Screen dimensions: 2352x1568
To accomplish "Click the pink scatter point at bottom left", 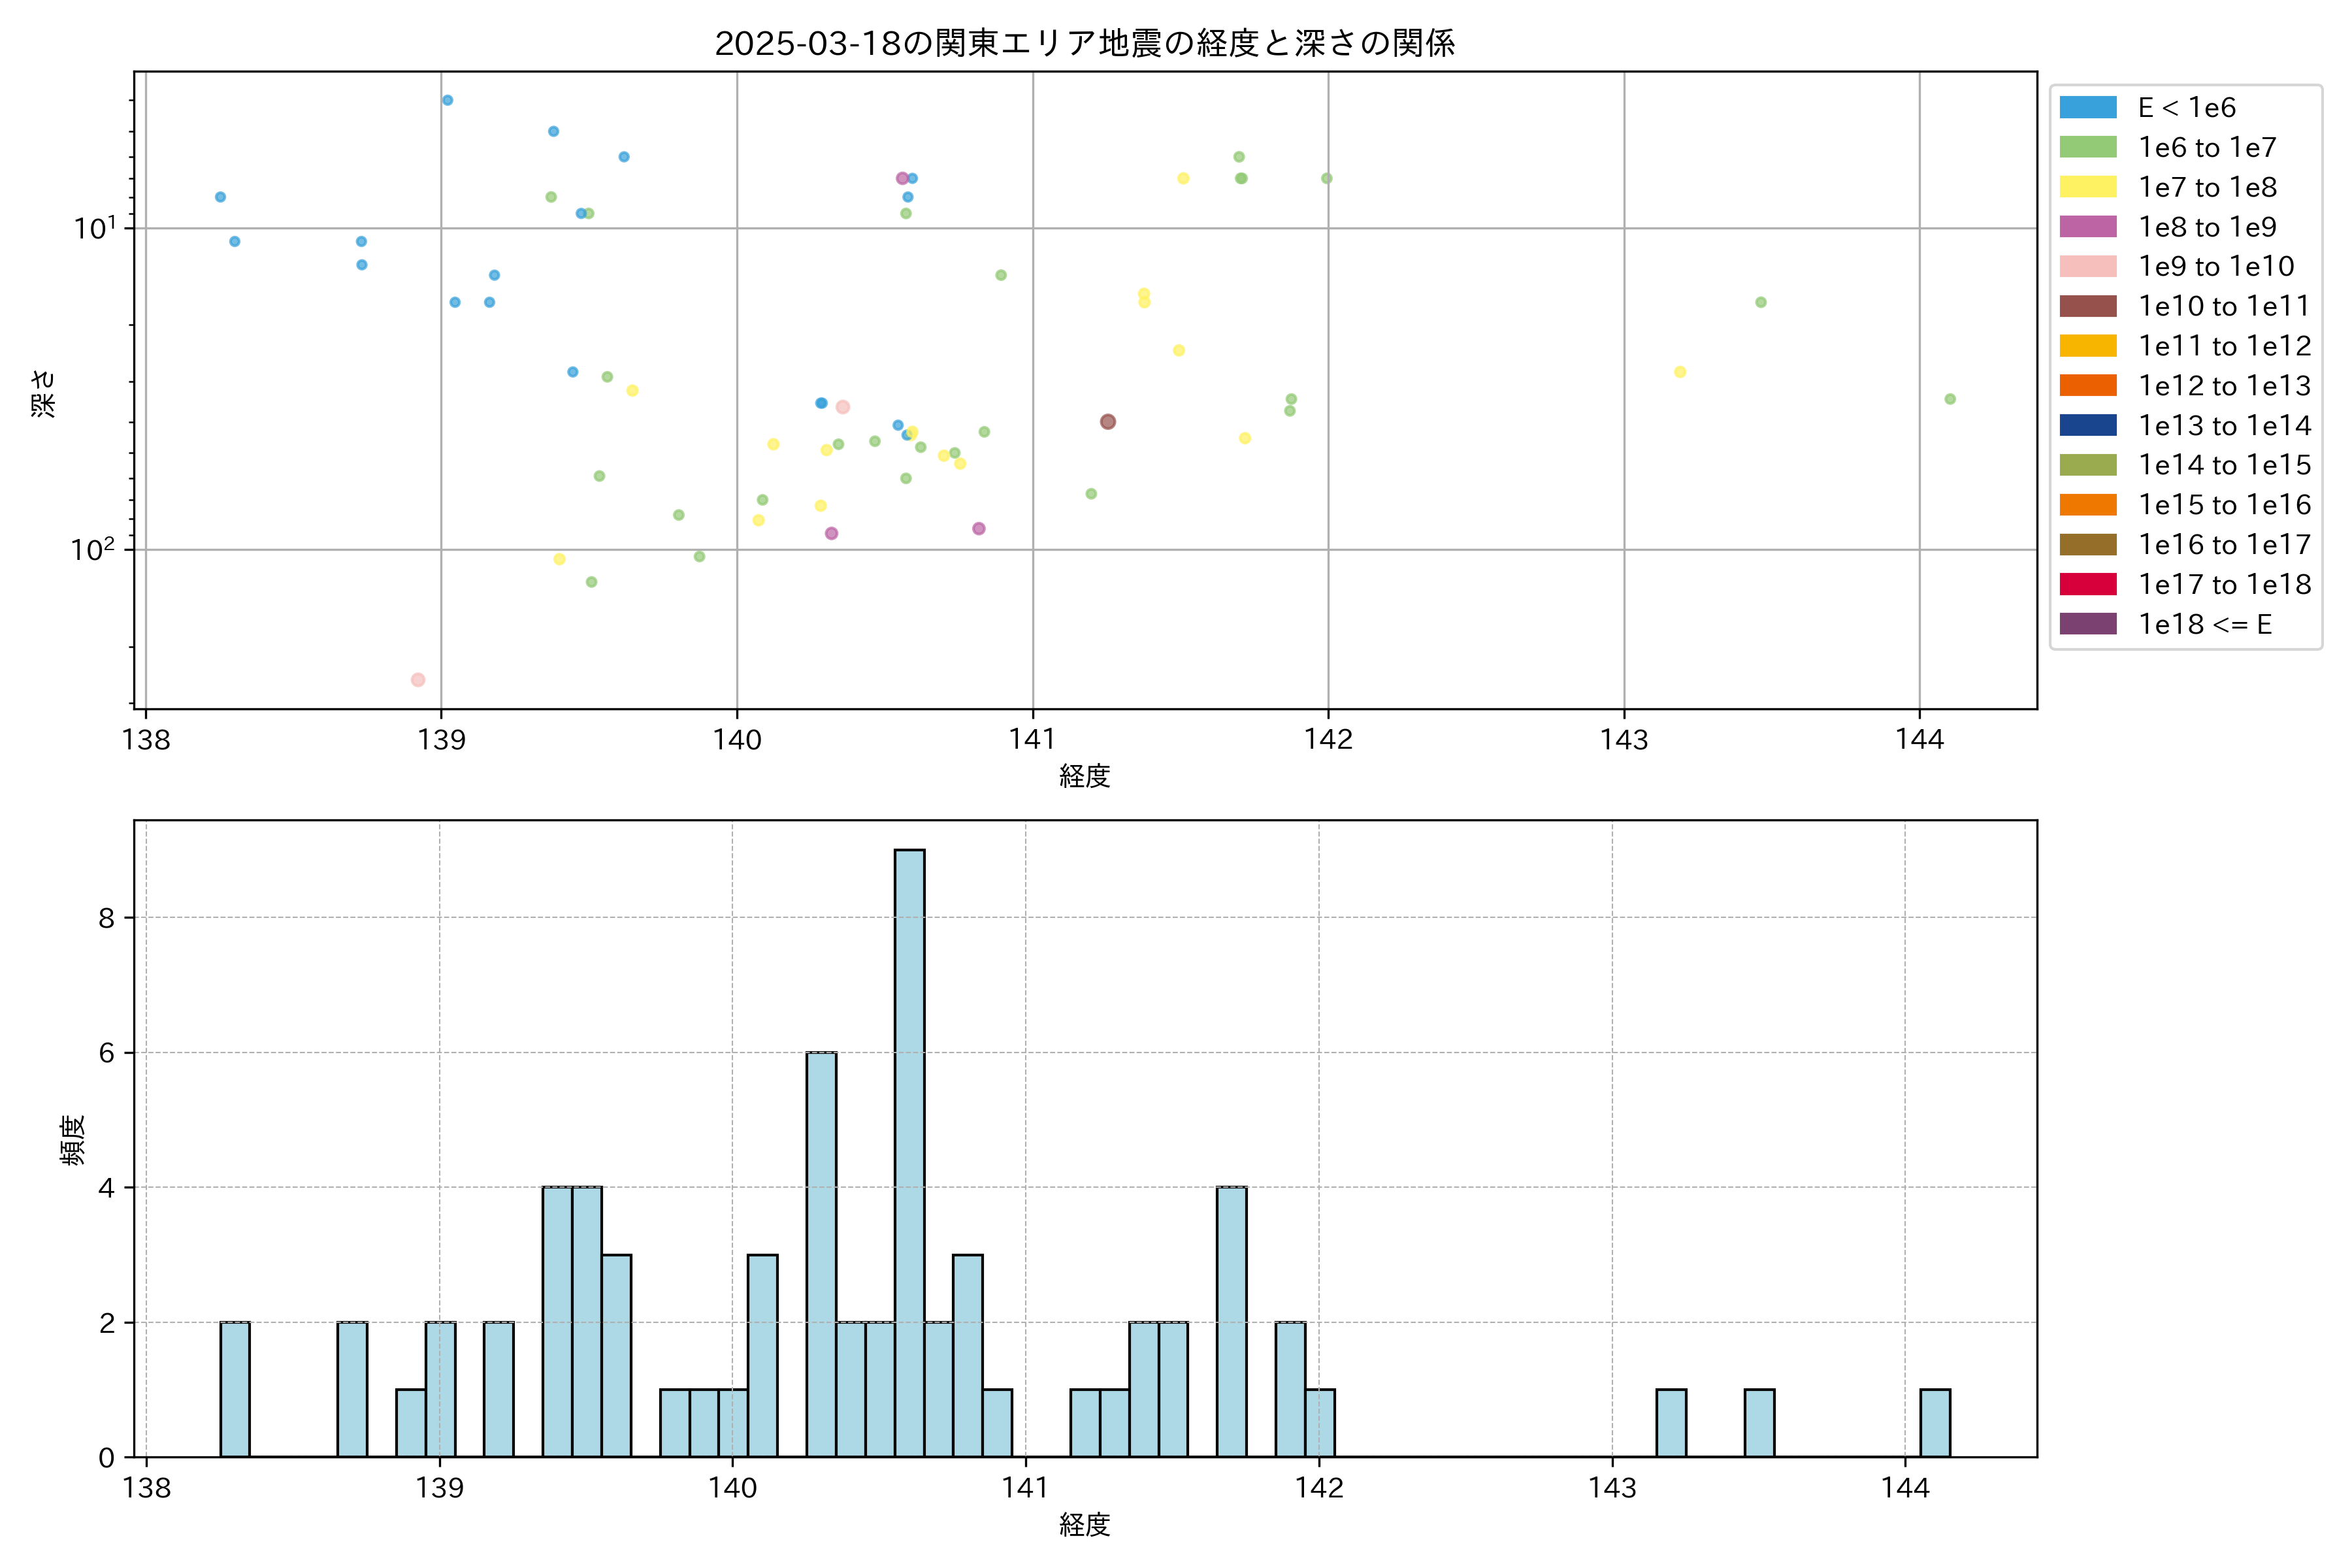I will (x=418, y=680).
